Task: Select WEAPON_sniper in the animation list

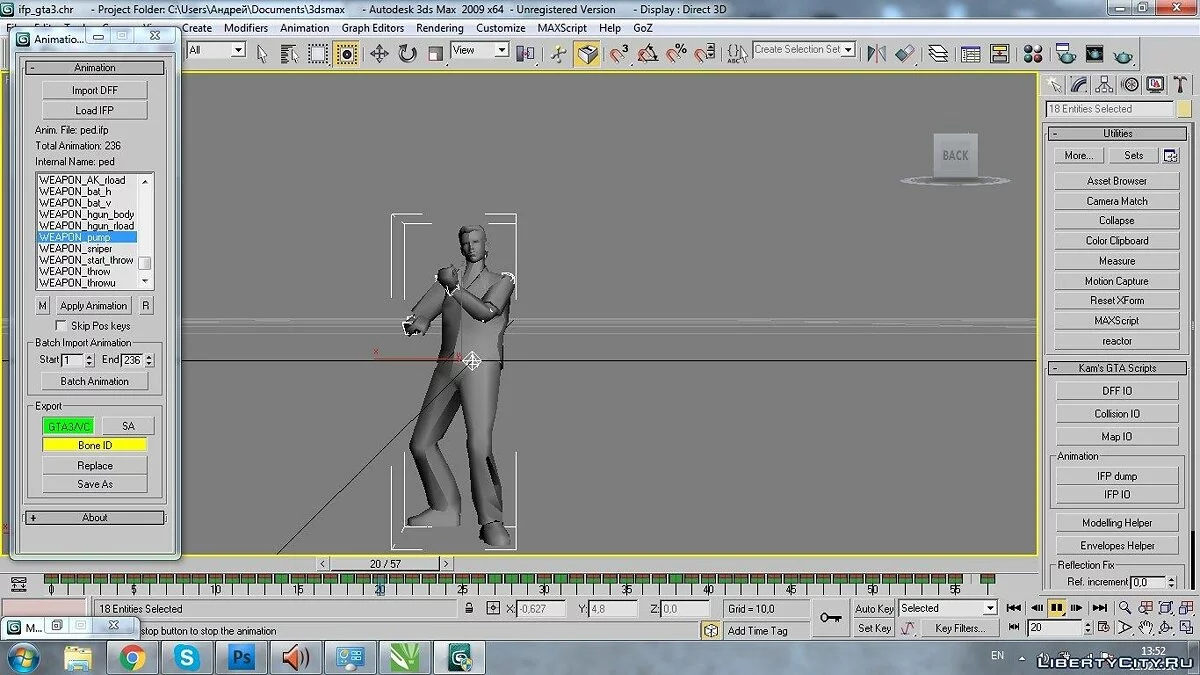Action: tap(76, 249)
